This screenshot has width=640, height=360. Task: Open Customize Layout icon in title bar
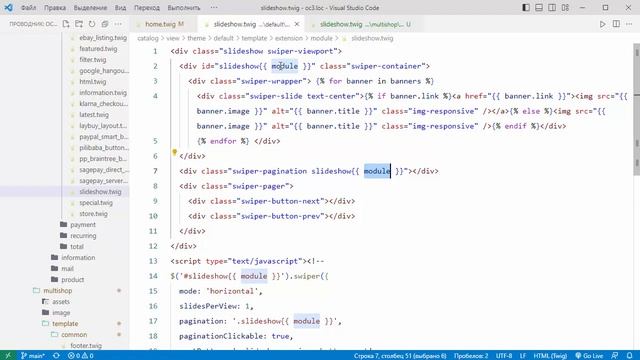tap(565, 8)
